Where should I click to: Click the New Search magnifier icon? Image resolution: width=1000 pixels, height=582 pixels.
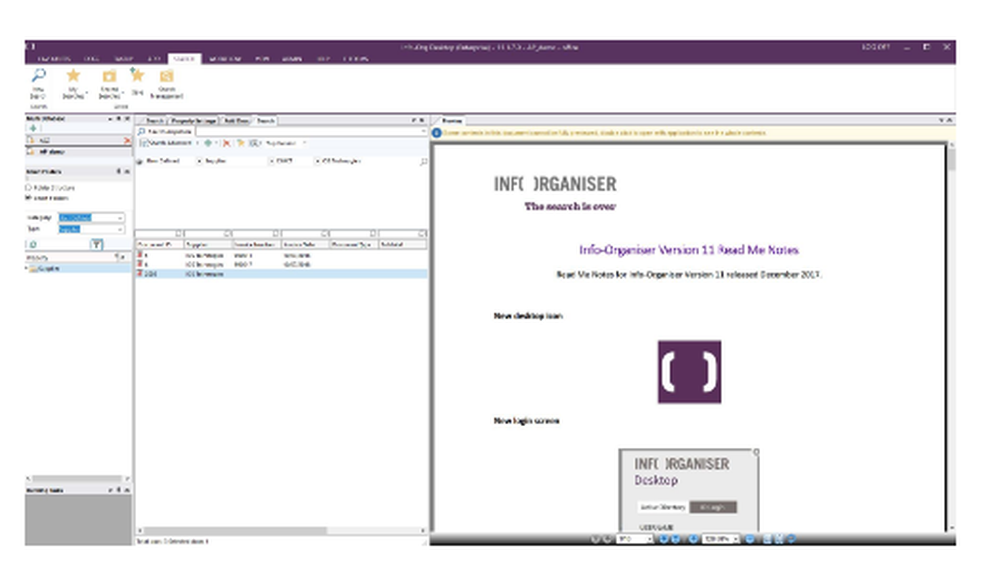coord(38,76)
